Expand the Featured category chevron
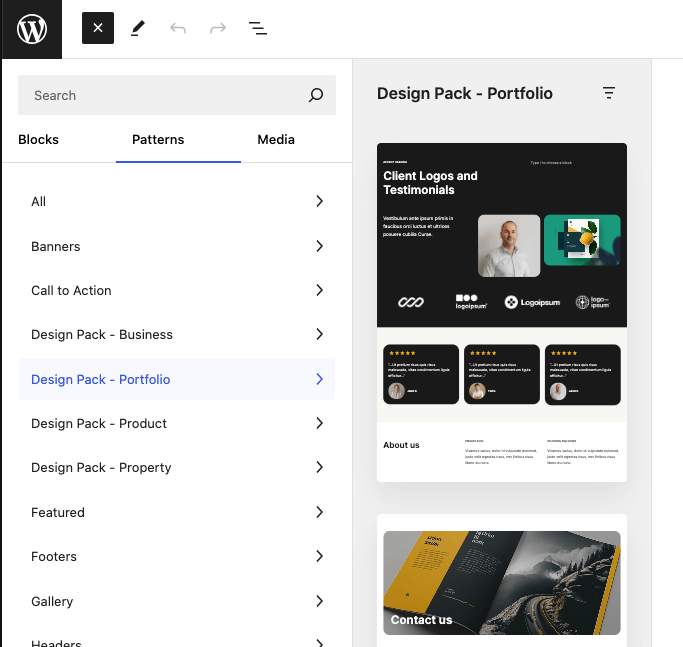Screen dimensions: 683x647 (319, 512)
